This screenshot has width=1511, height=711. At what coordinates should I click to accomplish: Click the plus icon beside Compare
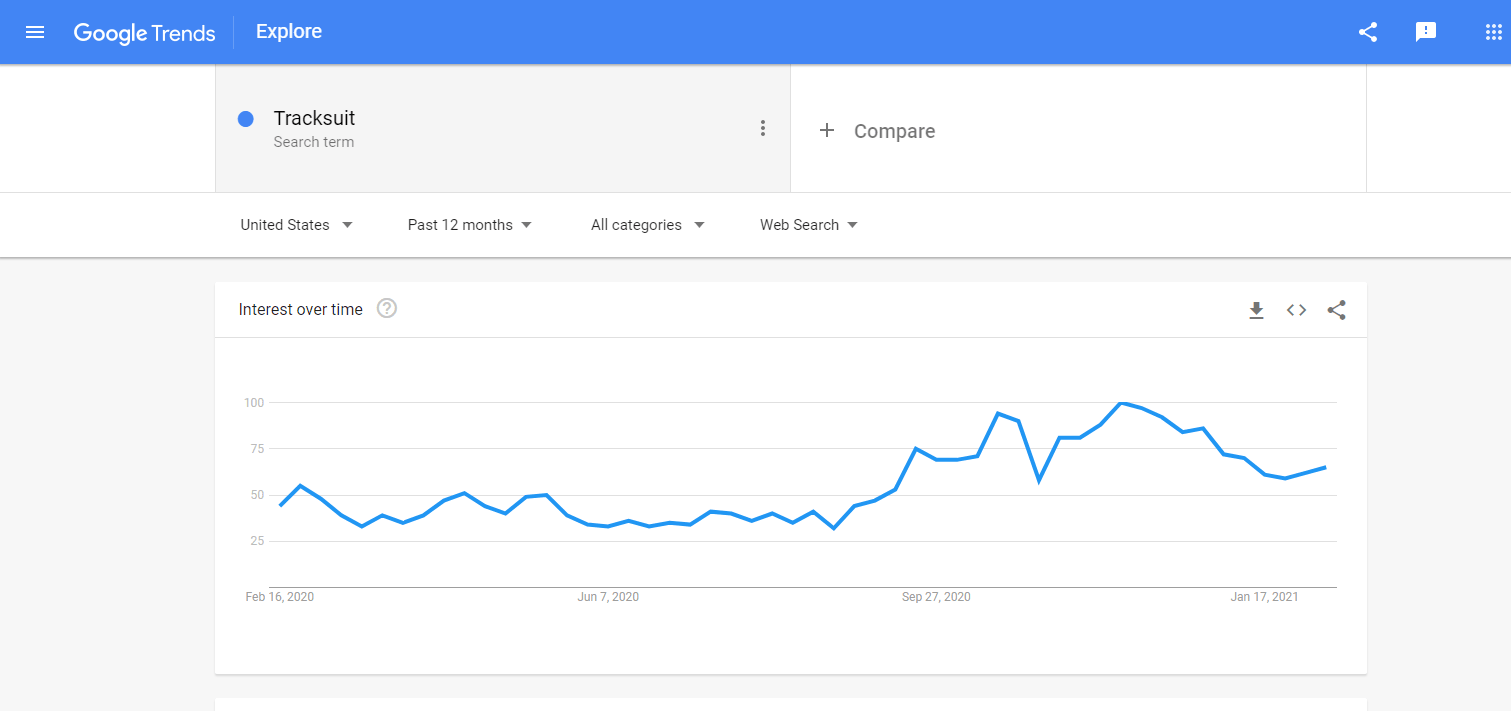tap(827, 131)
